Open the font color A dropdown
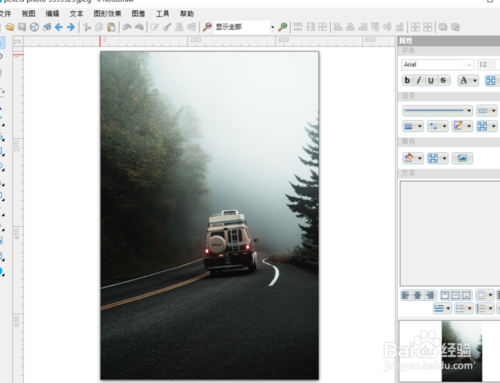 click(468, 80)
